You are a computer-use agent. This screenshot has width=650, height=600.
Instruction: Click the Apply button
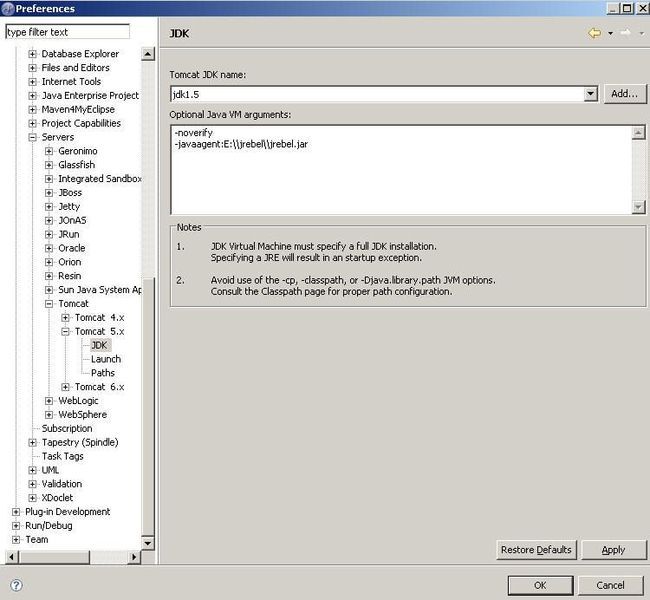pyautogui.click(x=613, y=550)
